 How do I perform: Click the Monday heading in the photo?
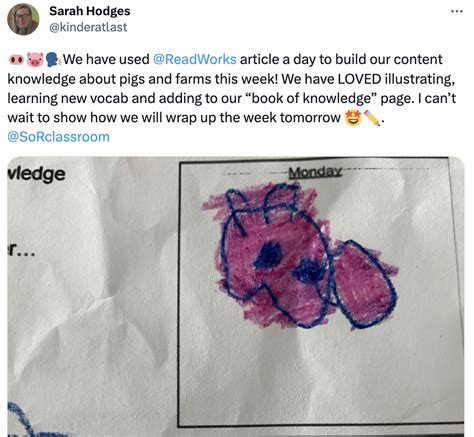pyautogui.click(x=315, y=172)
